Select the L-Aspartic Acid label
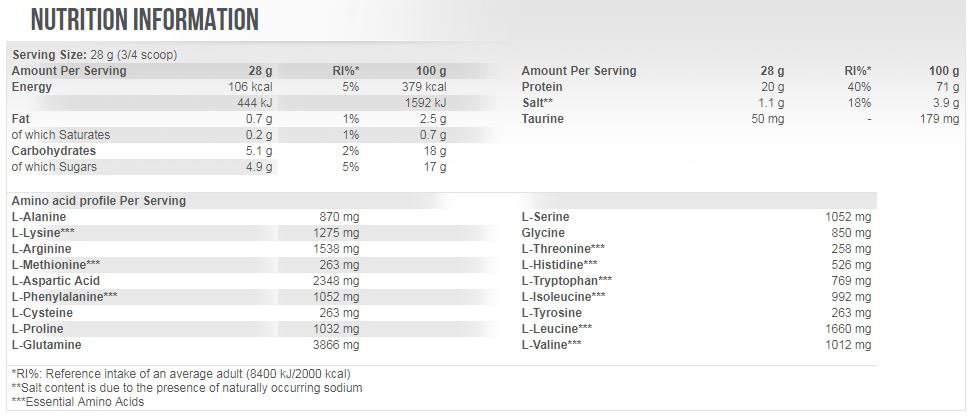This screenshot has height=416, width=972. tap(55, 281)
